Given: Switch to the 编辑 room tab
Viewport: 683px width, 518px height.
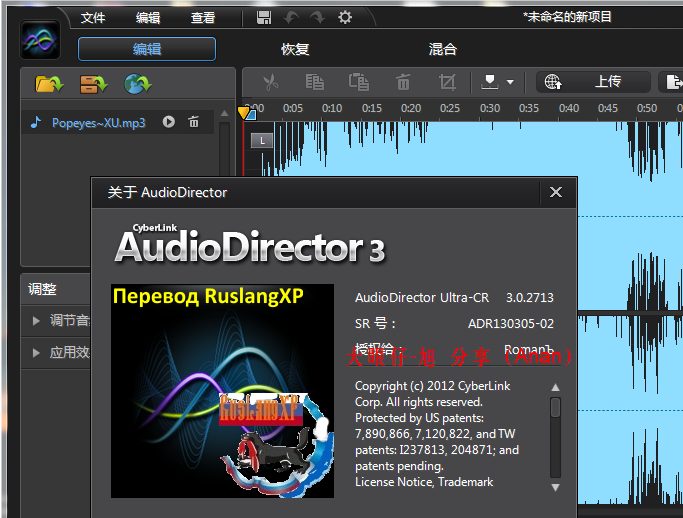Looking at the screenshot, I should [x=147, y=49].
